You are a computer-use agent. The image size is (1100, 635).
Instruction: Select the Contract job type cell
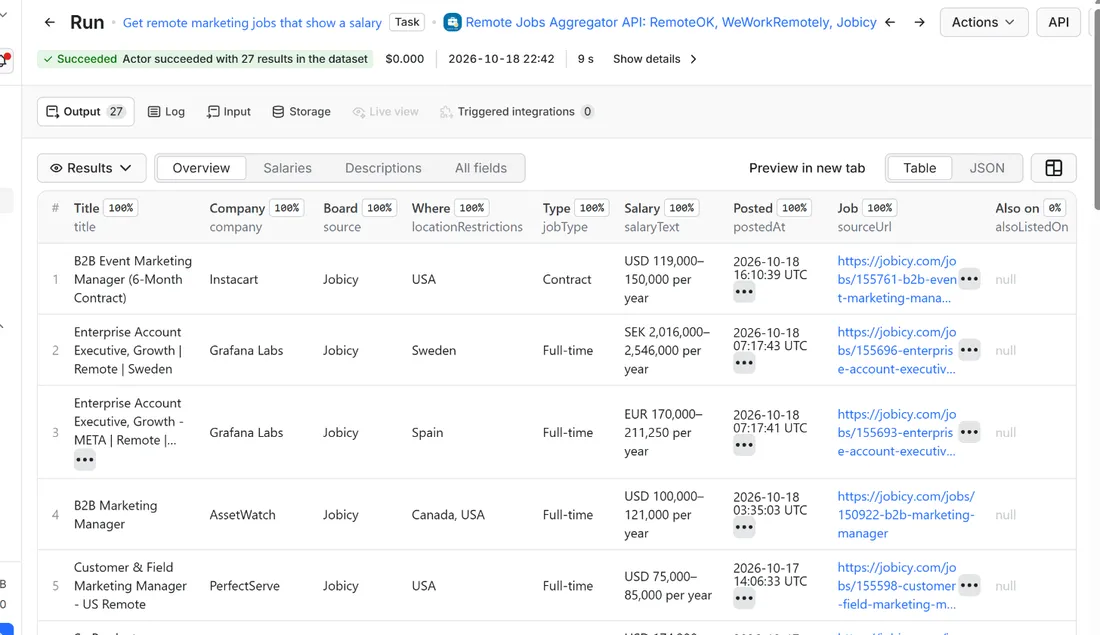click(567, 279)
